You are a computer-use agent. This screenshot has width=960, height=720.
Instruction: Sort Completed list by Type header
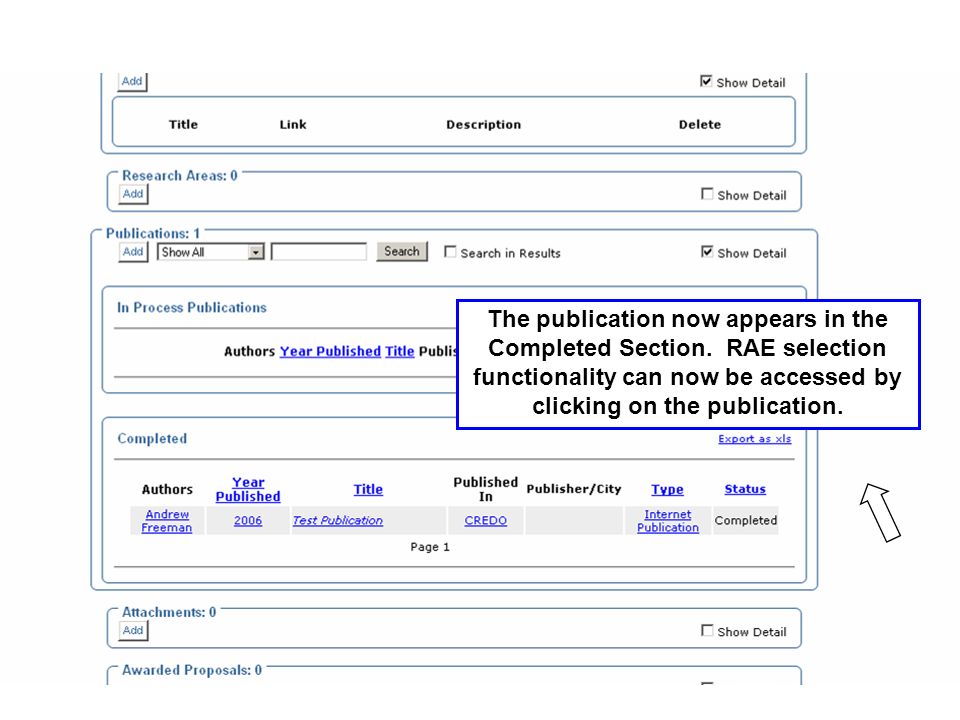tap(667, 489)
